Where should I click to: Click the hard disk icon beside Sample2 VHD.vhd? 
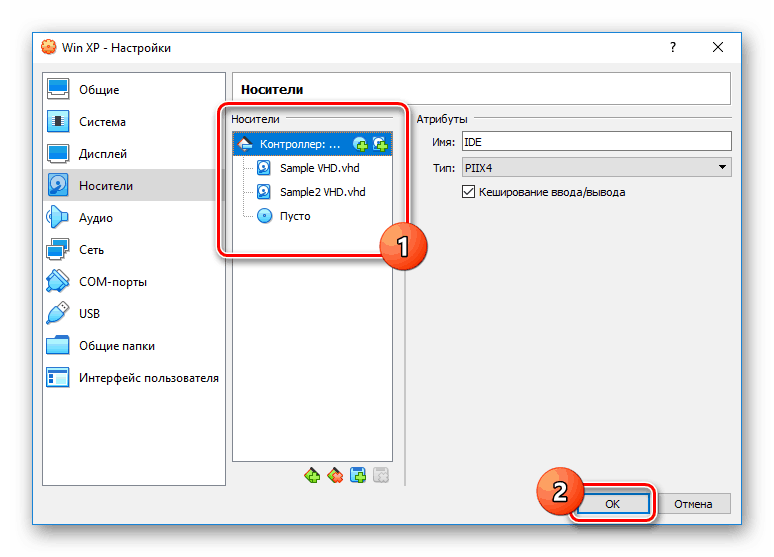pos(264,192)
